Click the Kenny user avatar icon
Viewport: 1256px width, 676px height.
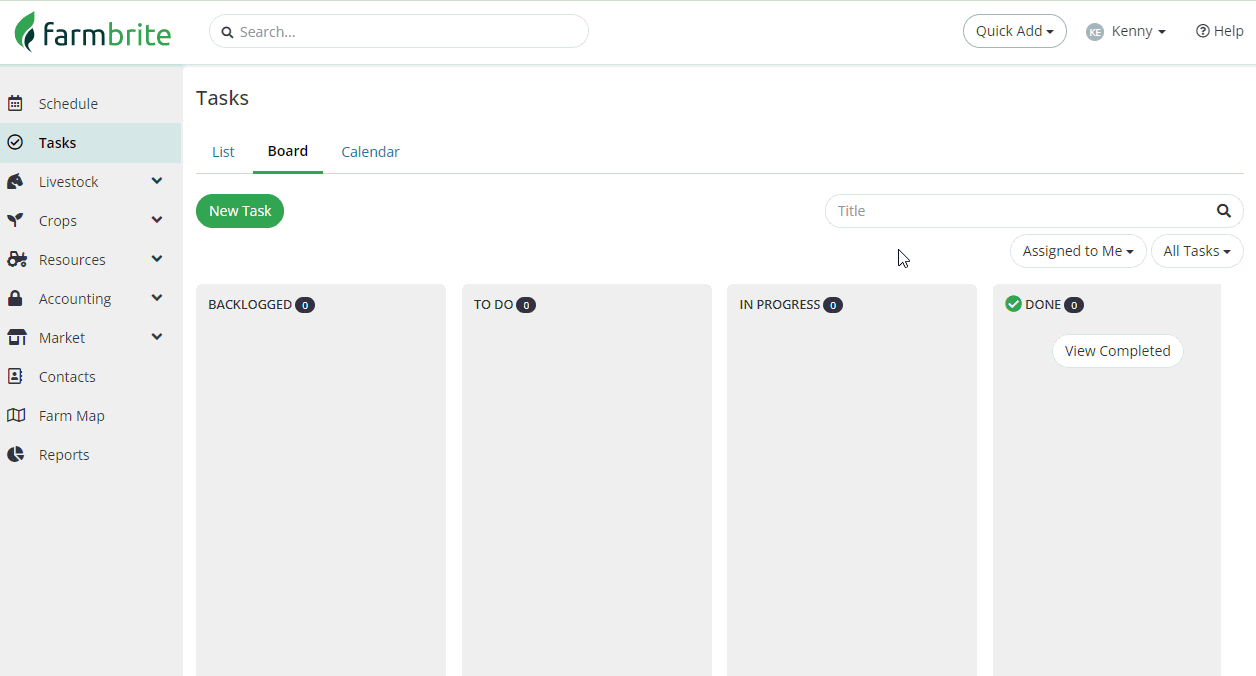[1095, 32]
